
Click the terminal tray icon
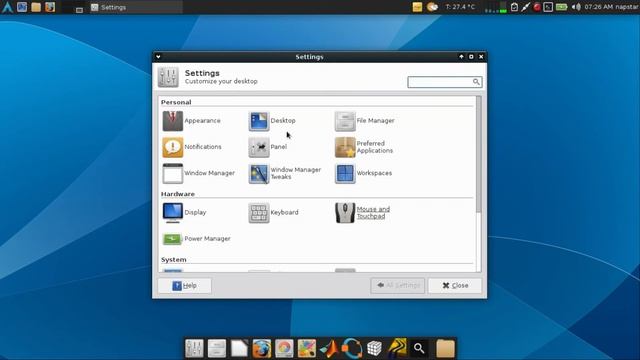point(548,7)
